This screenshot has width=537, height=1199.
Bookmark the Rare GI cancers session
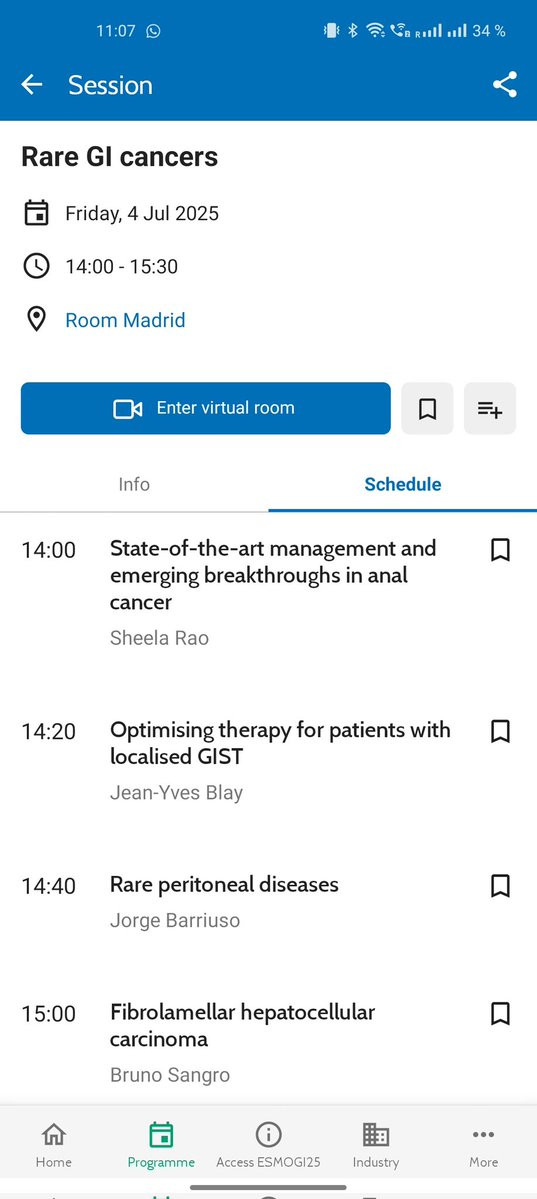(428, 408)
